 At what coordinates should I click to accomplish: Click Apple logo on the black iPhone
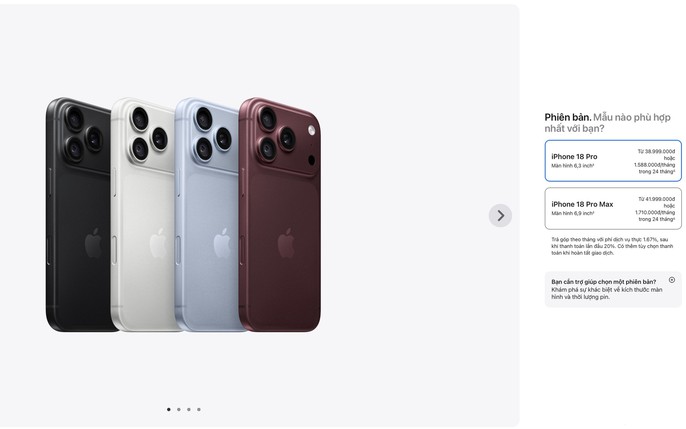[x=93, y=243]
